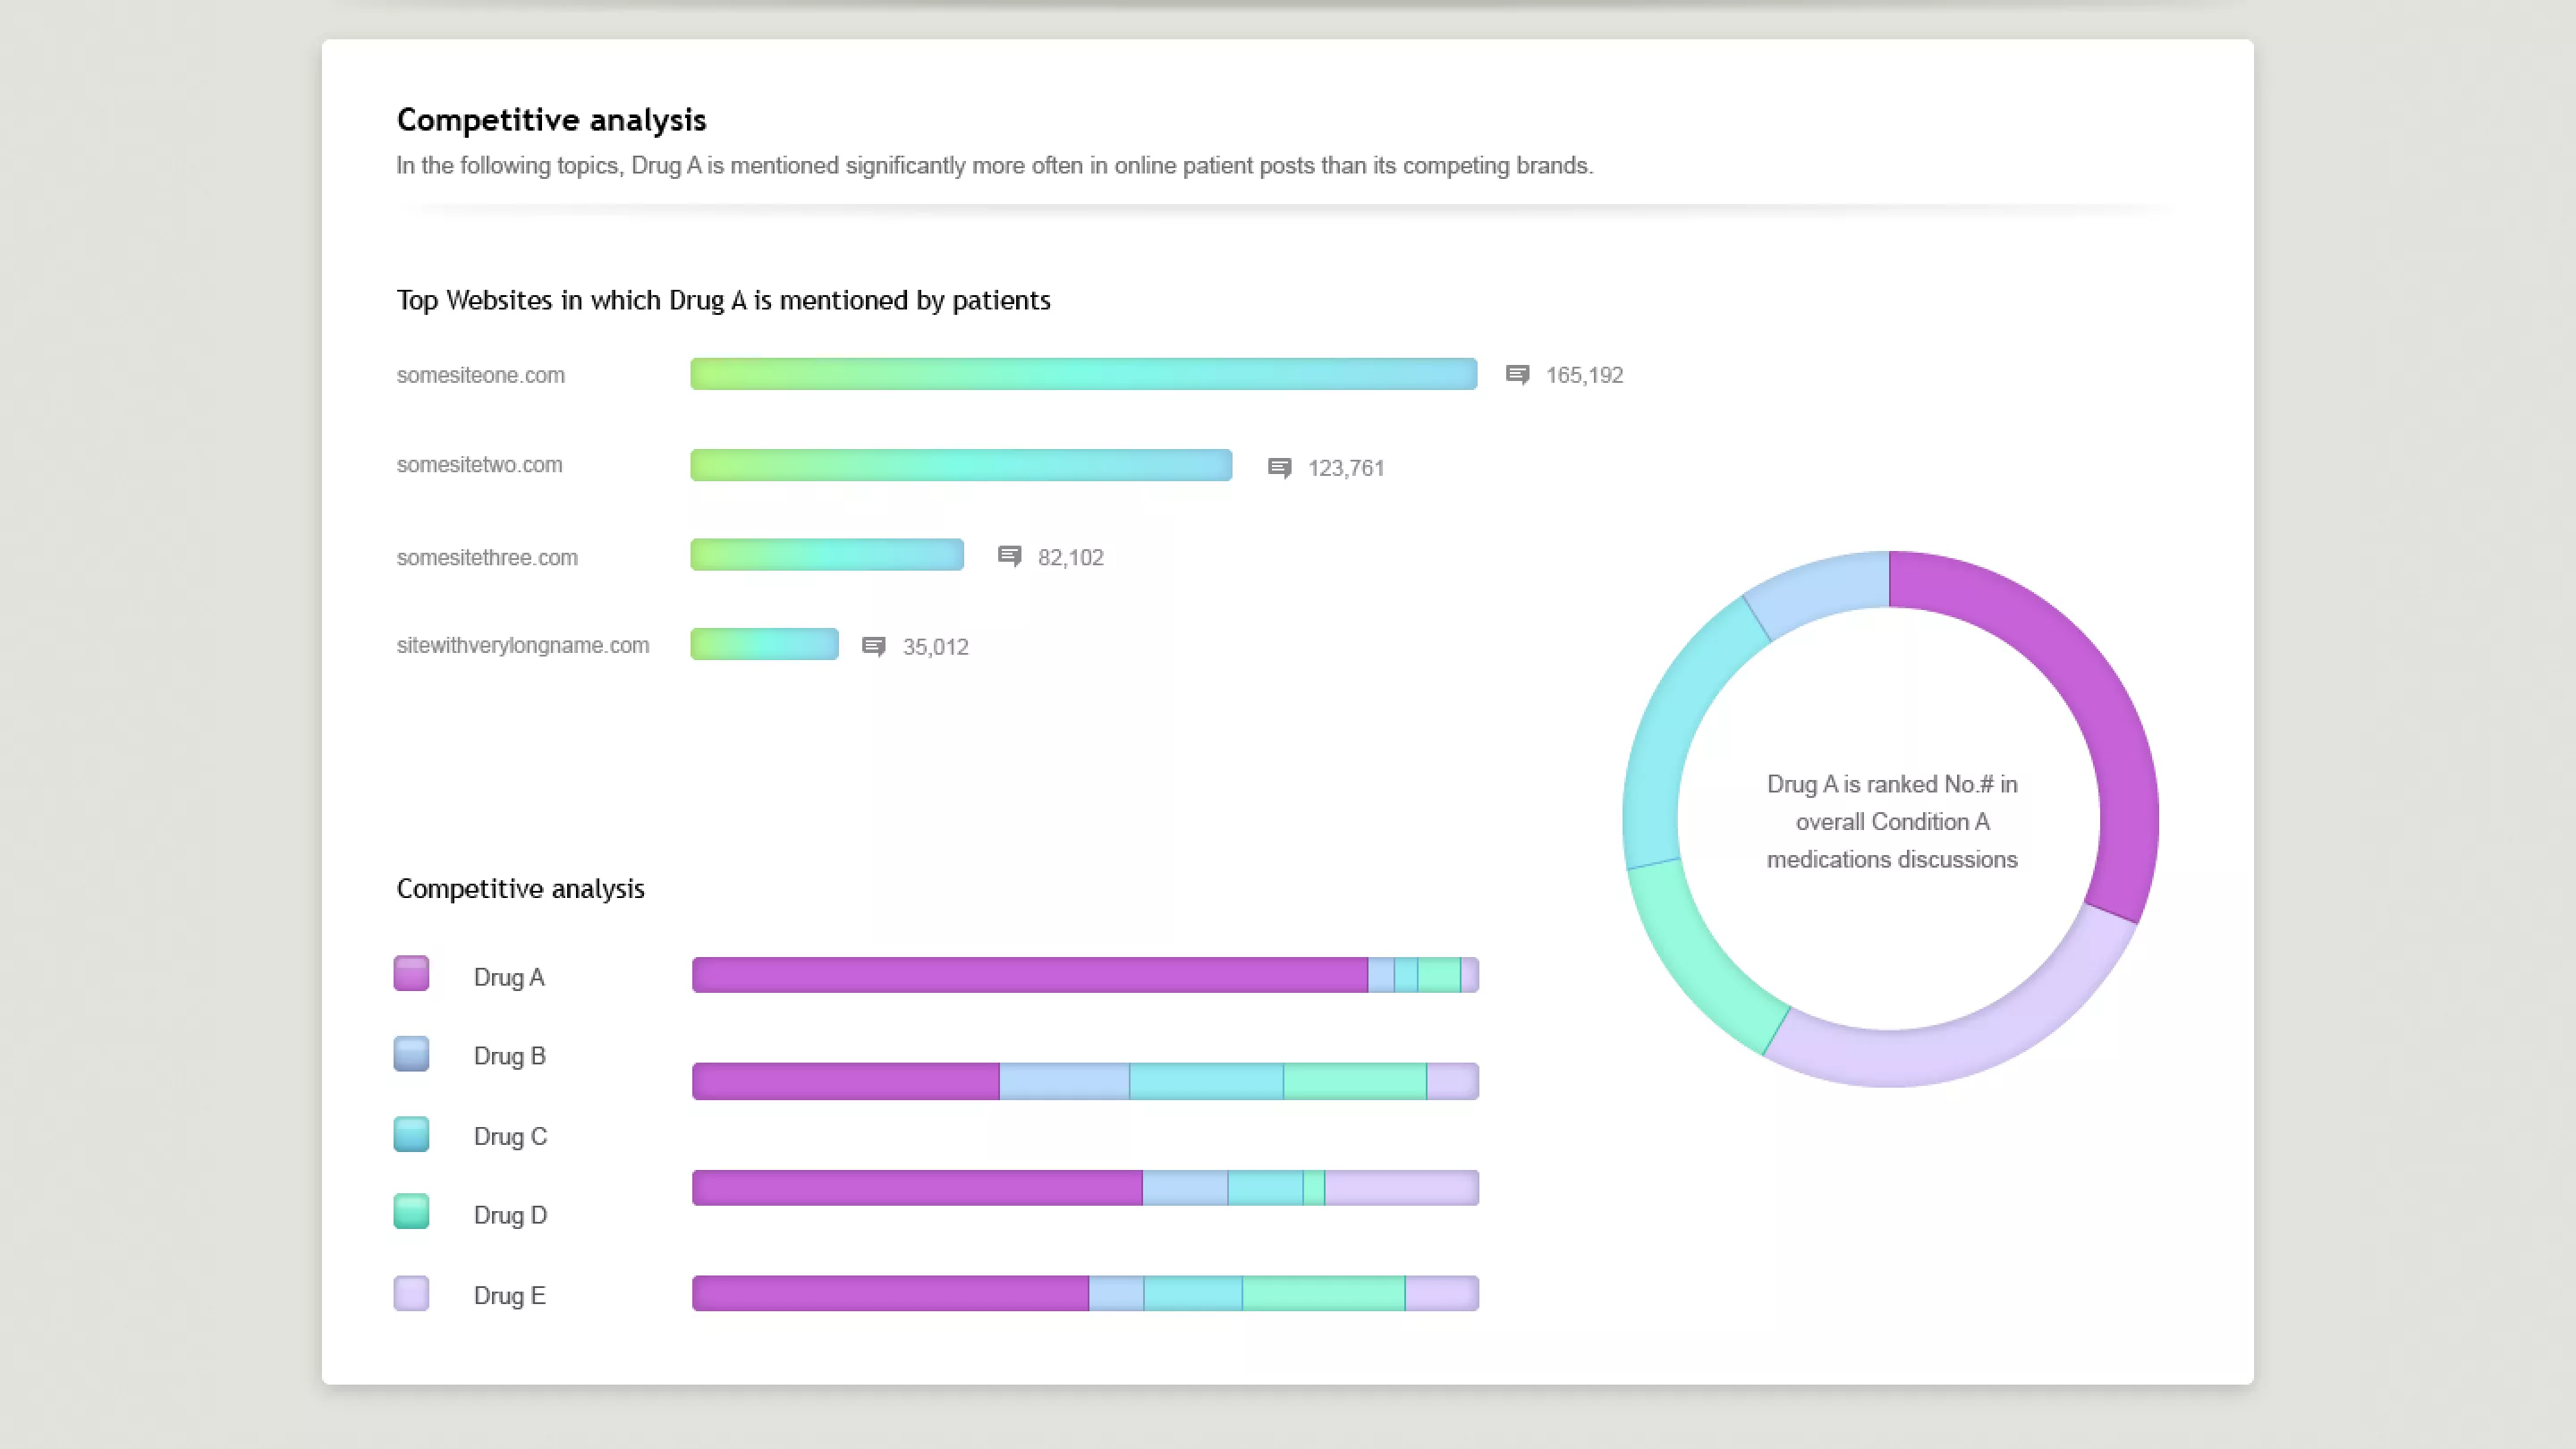This screenshot has height=1449, width=2576.
Task: Toggle the somesiteone.com mention bar
Action: (1083, 374)
